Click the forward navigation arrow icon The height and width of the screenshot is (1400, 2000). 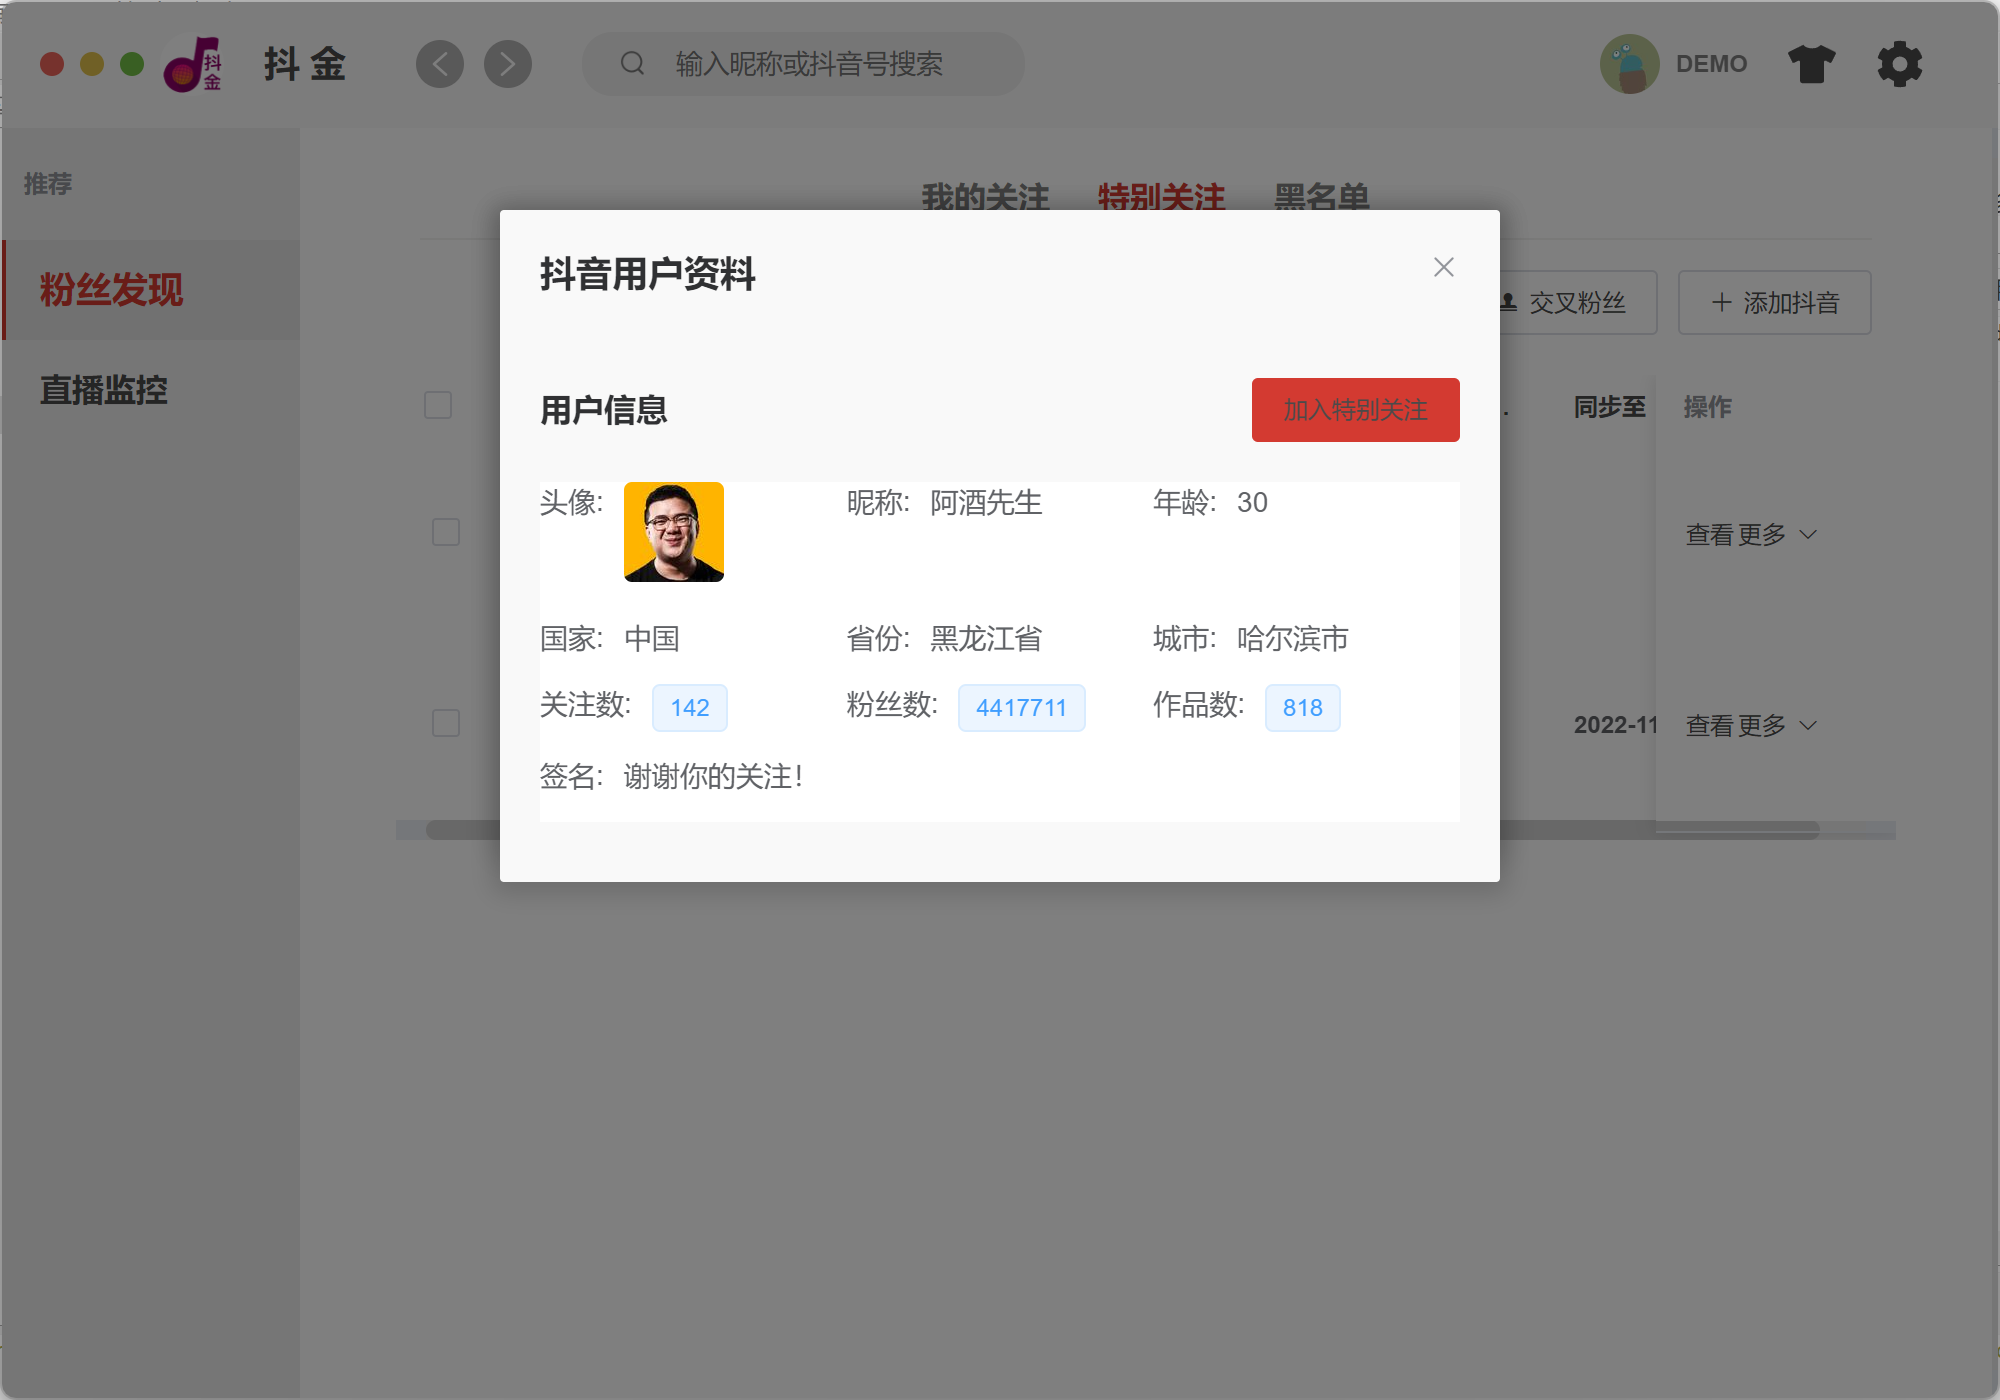pos(508,64)
